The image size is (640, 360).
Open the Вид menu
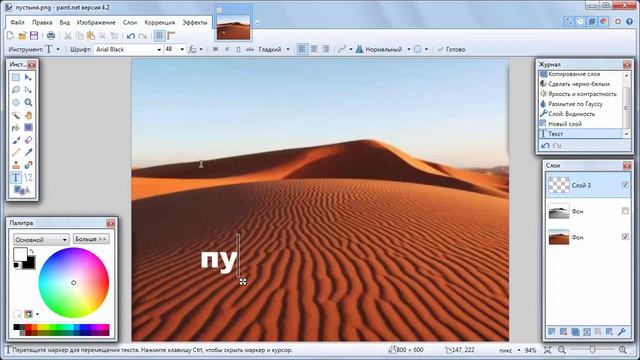coord(64,22)
